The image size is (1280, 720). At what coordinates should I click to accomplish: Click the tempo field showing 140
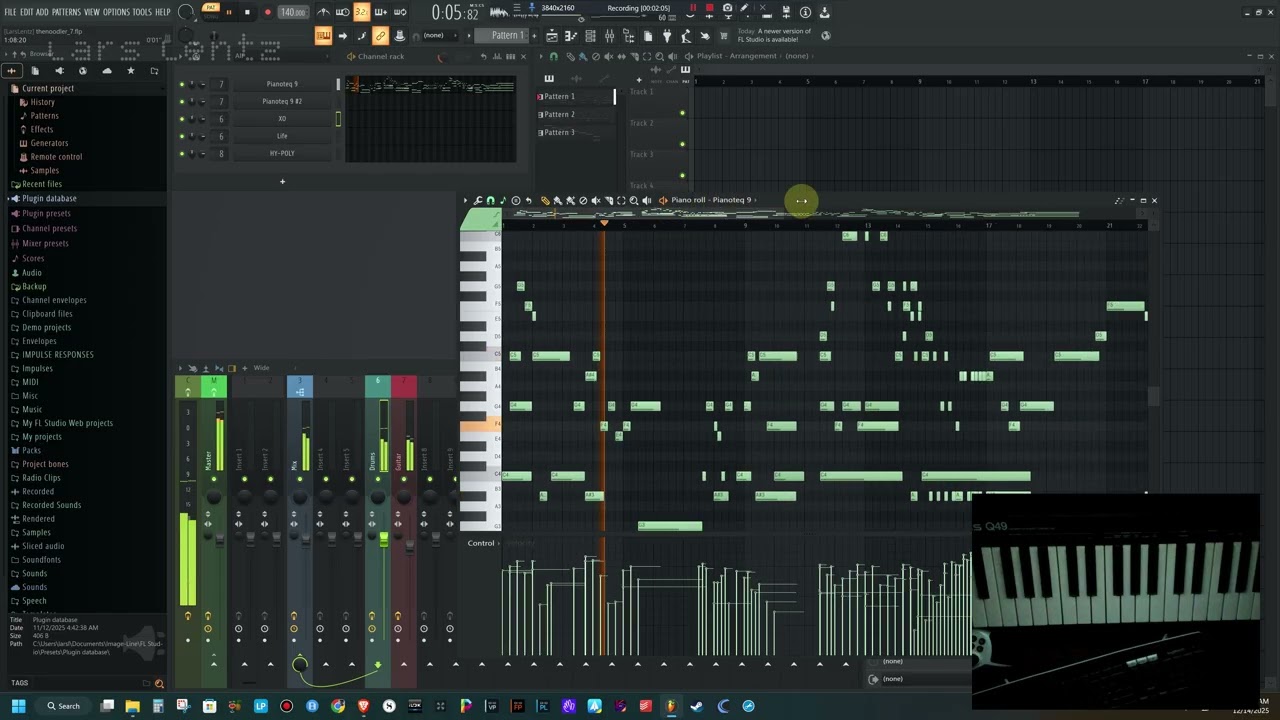292,12
